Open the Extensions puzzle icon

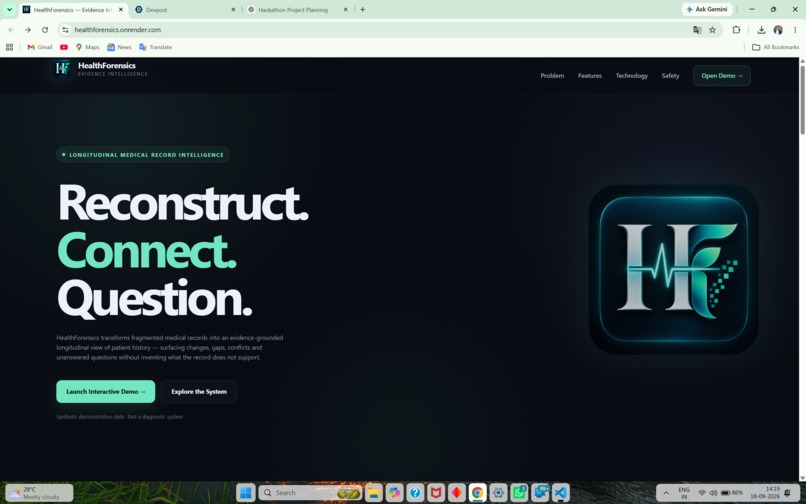pyautogui.click(x=736, y=30)
